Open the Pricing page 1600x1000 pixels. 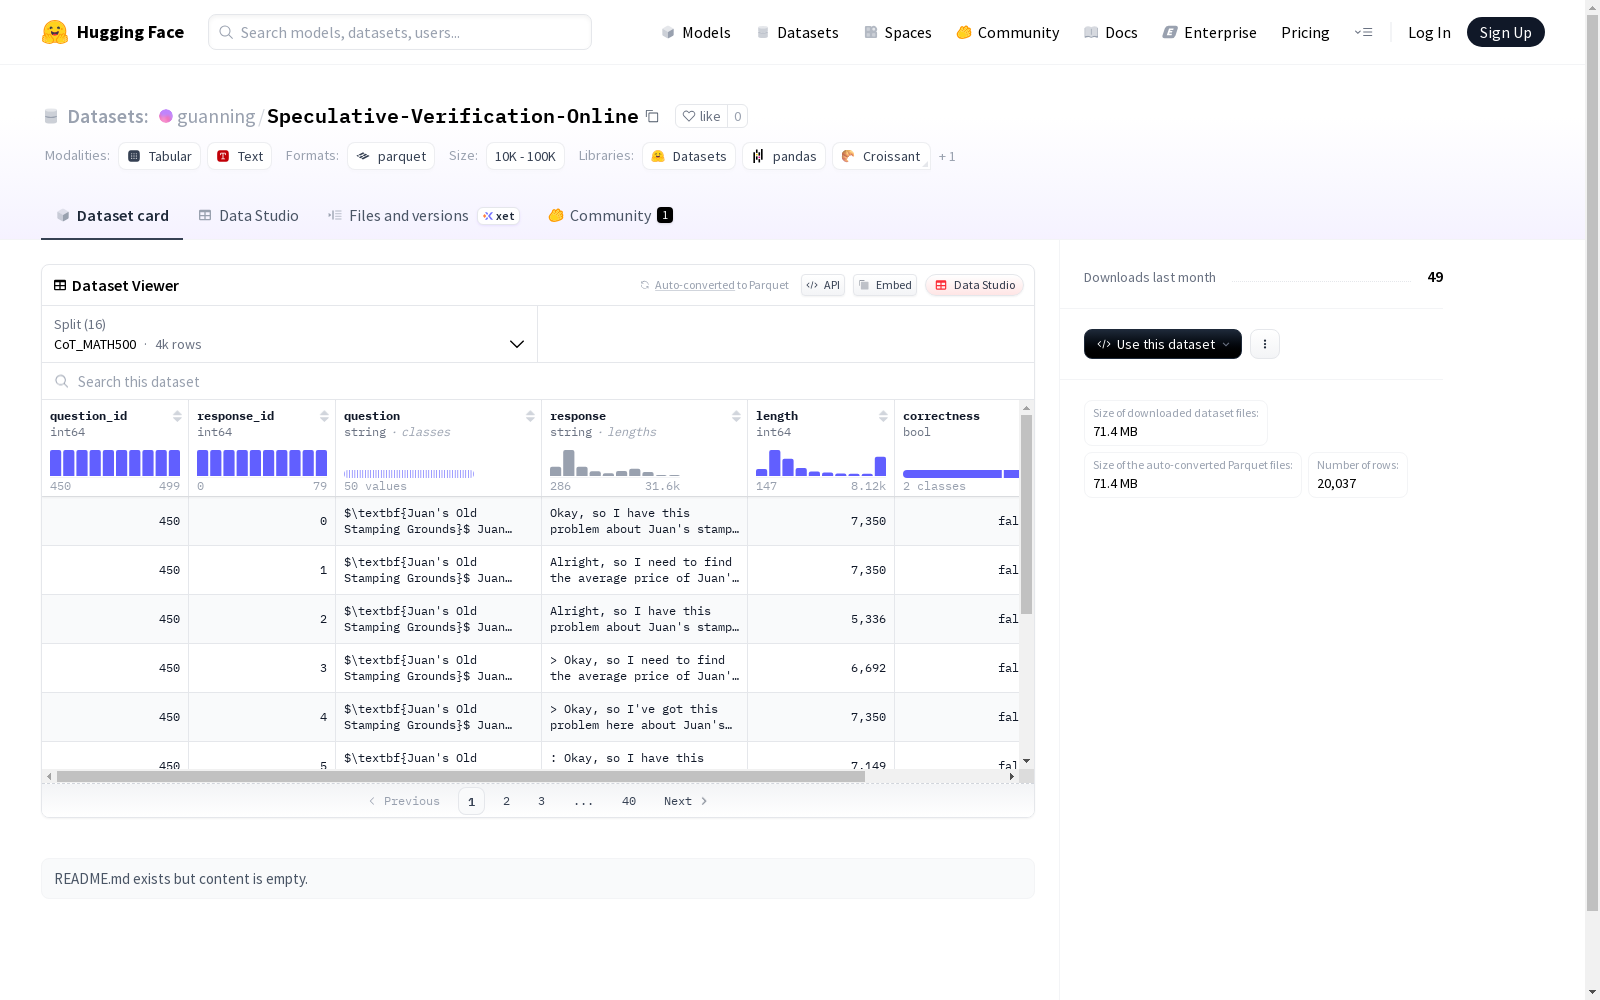coord(1305,32)
